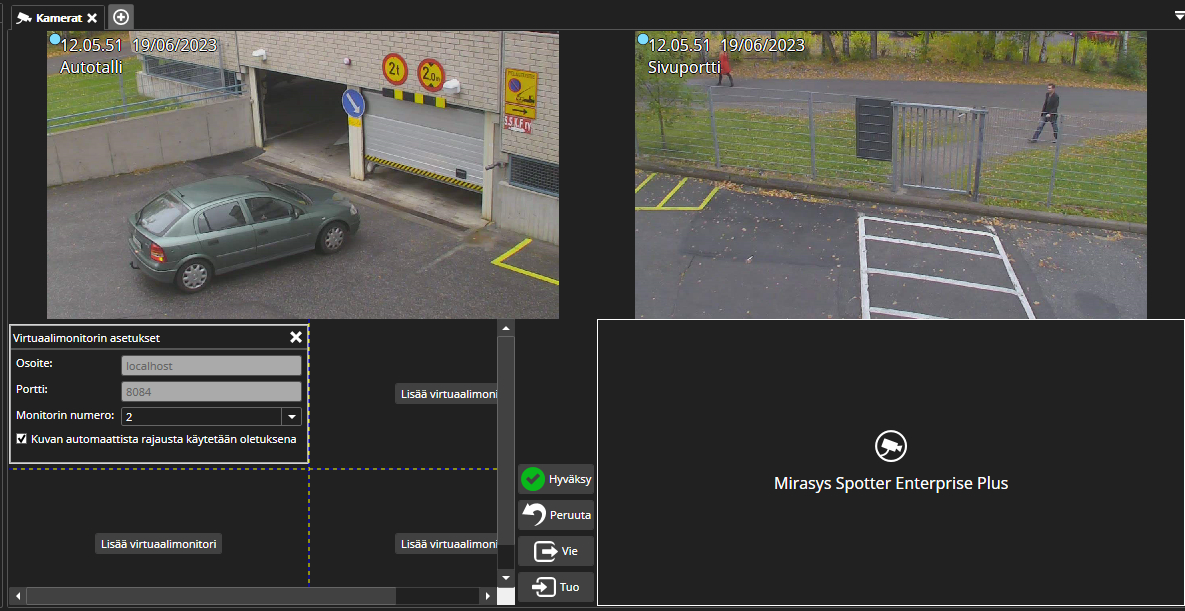The width and height of the screenshot is (1185, 611).
Task: Click the Tuo import icon
Action: click(x=544, y=587)
